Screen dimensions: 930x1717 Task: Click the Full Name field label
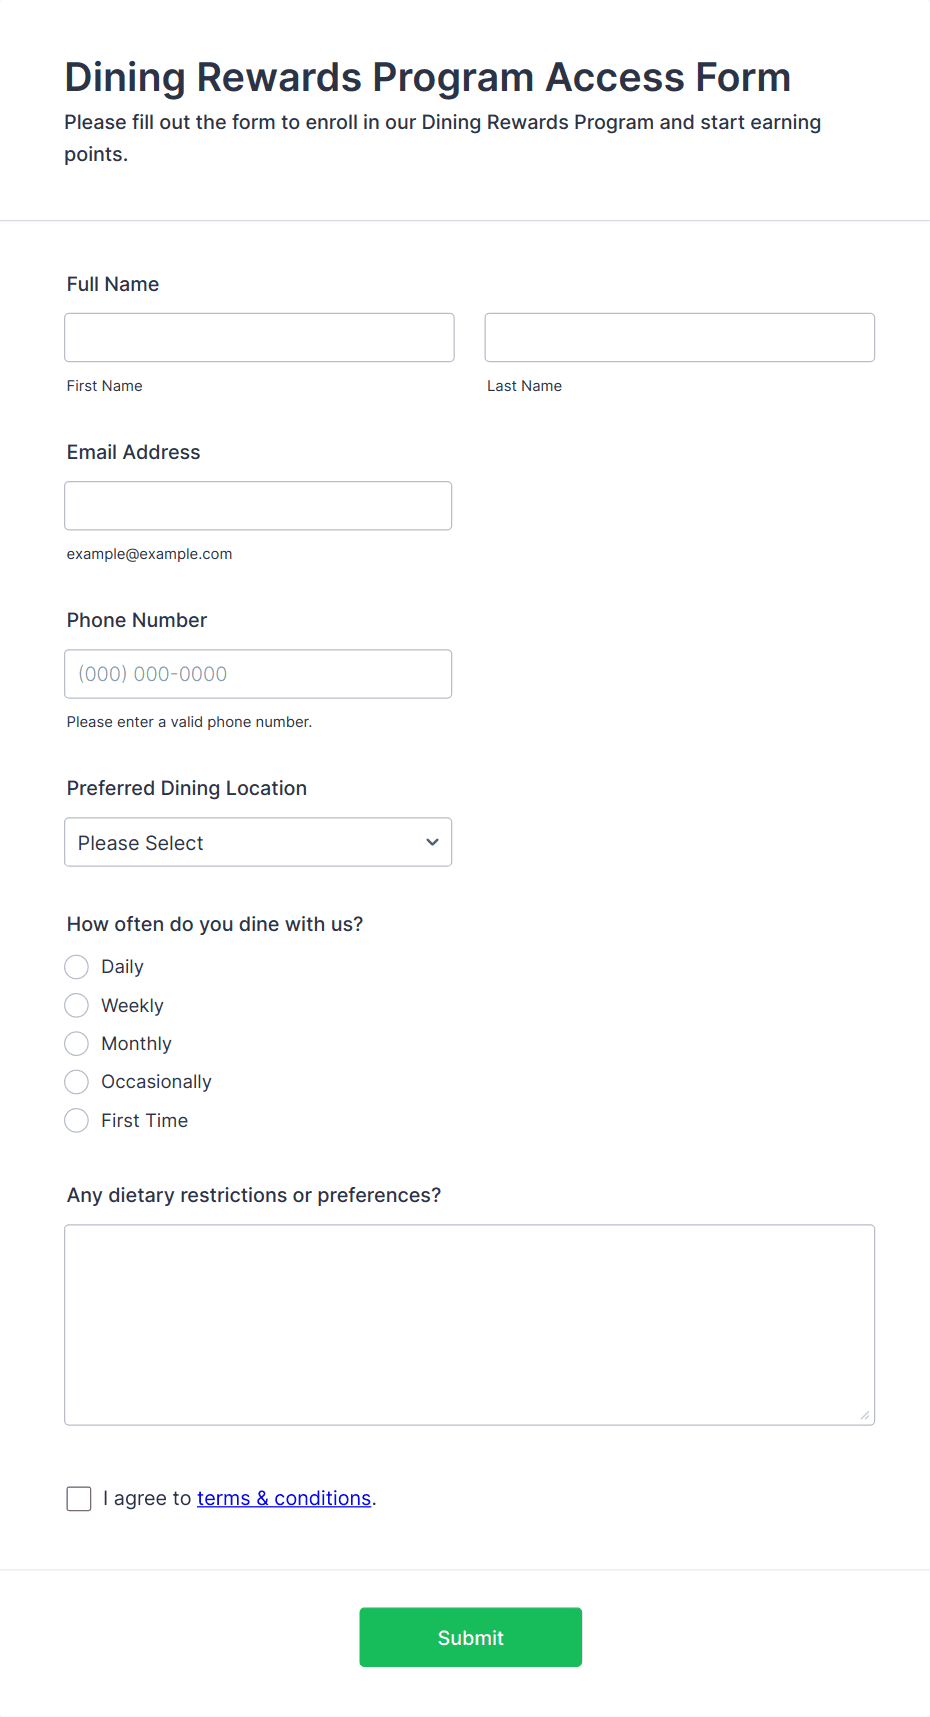tap(113, 284)
